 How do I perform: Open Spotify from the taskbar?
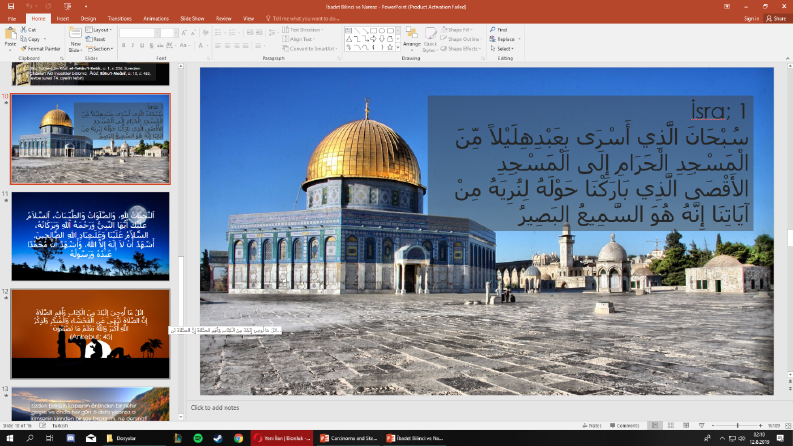tap(198, 438)
